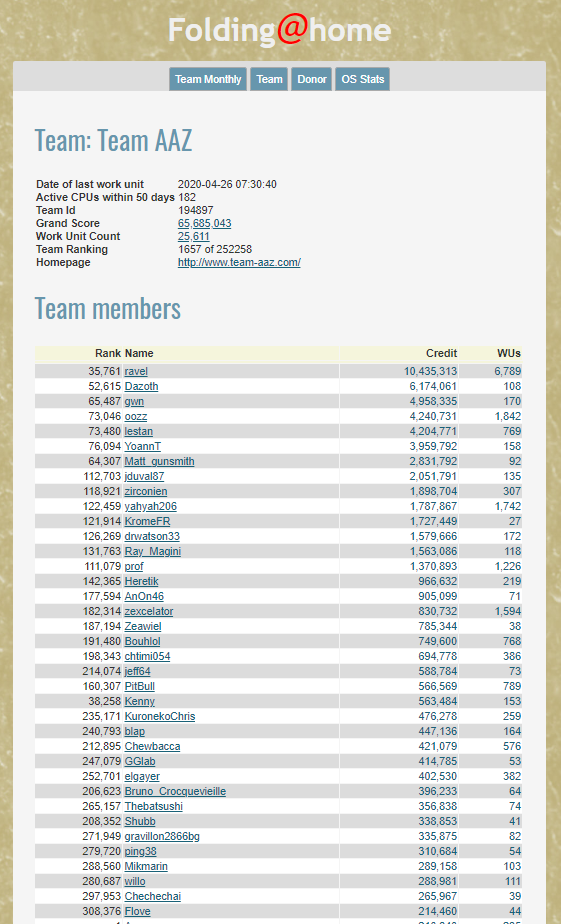Open Grand Score link 65,685,043
The width and height of the screenshot is (561, 924).
(204, 223)
